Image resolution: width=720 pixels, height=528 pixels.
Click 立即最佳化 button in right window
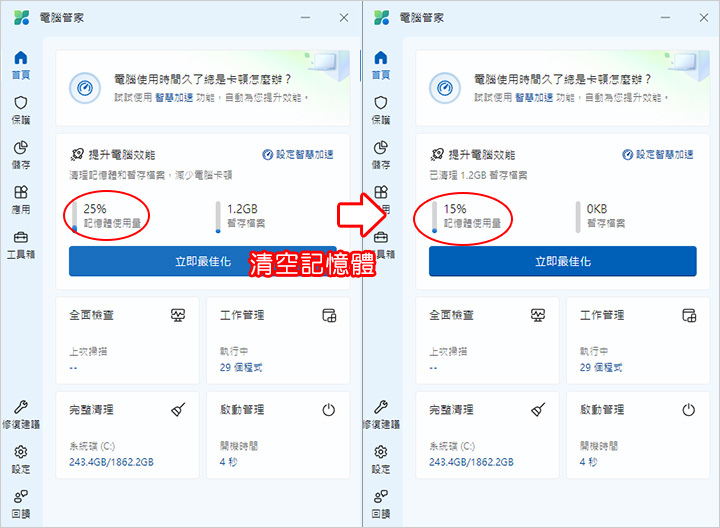point(562,261)
